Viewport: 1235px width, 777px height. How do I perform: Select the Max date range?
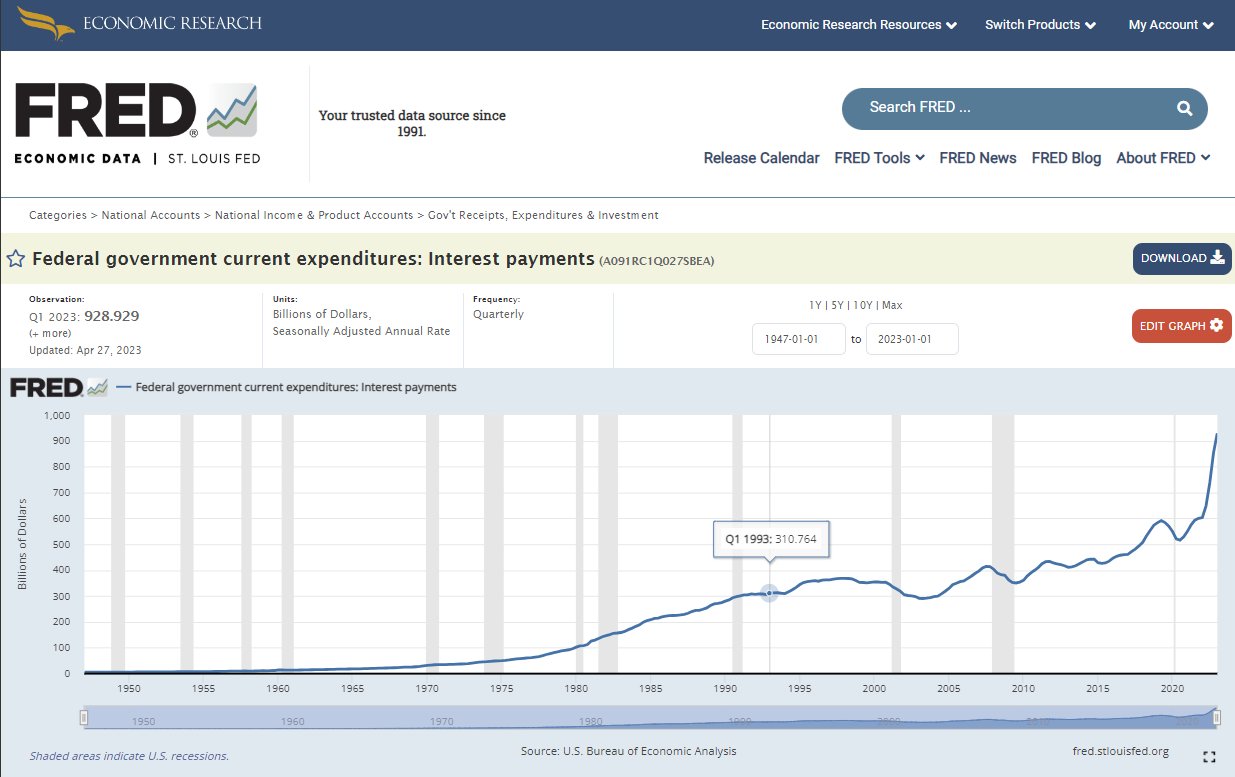click(x=892, y=305)
